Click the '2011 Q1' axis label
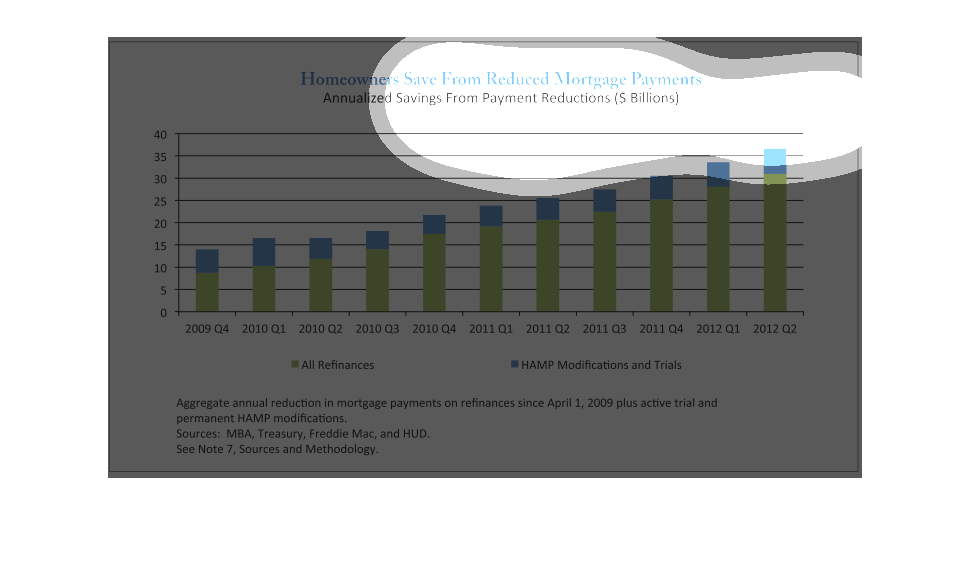 491,329
